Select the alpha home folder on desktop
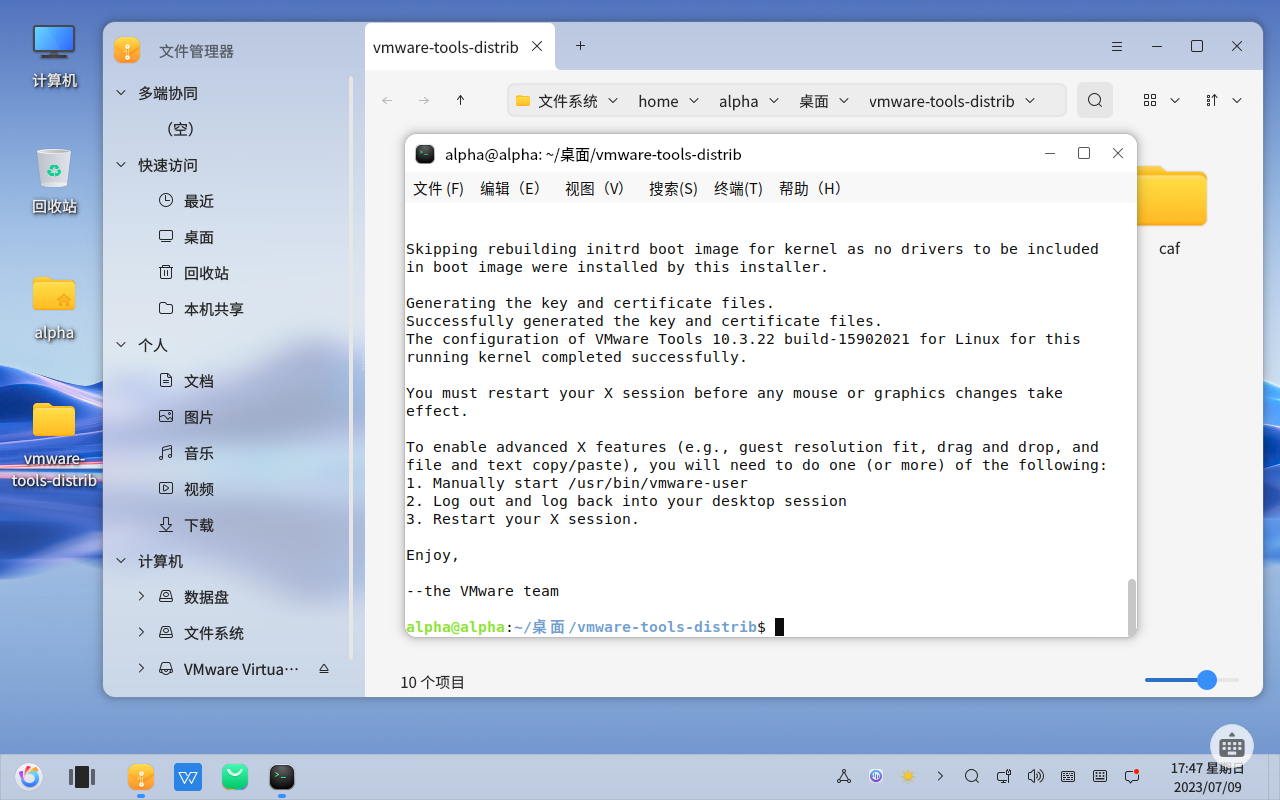 click(x=54, y=308)
